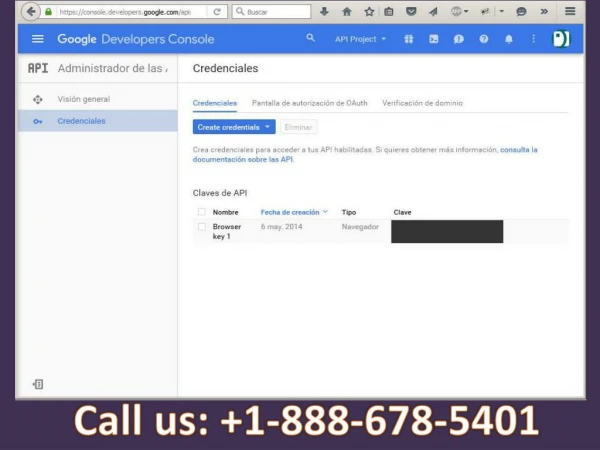
Task: Click the API logo in sidebar header
Action: [38, 68]
